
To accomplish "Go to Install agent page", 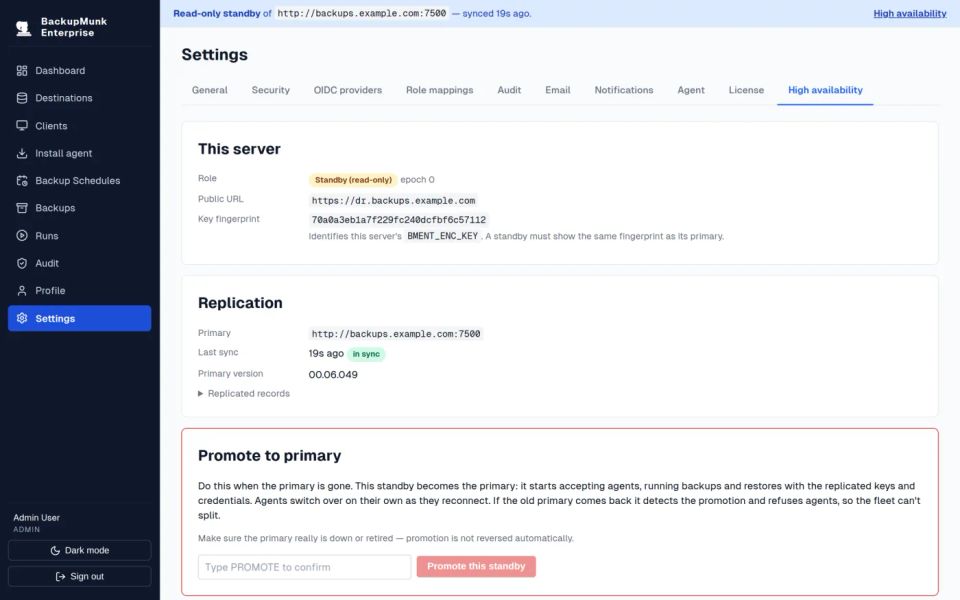I will click(80, 153).
